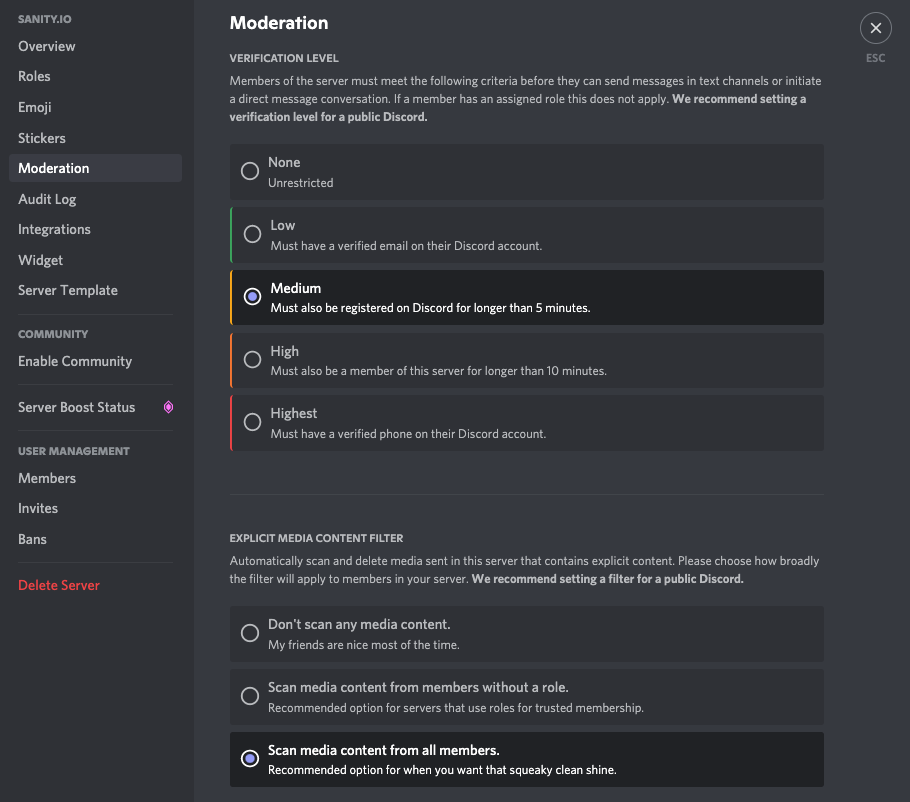Enable the Low verification level
This screenshot has width=910, height=802.
coord(251,234)
